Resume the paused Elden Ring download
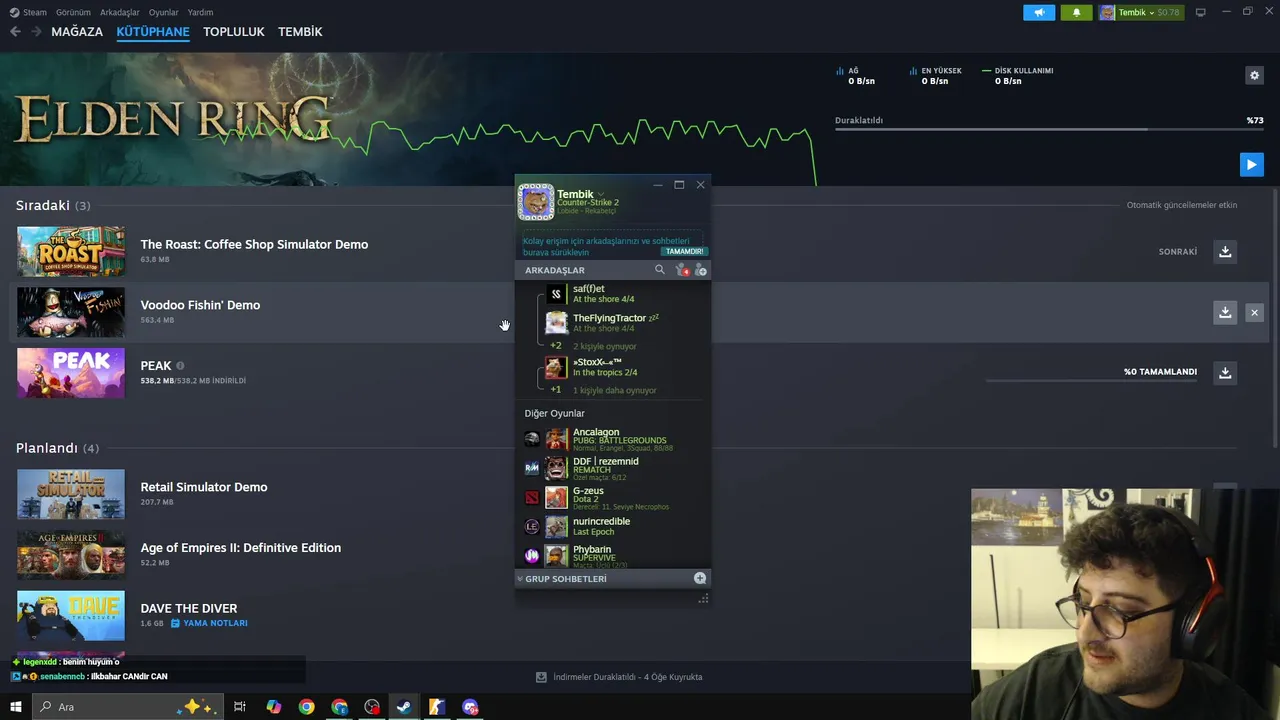Image resolution: width=1280 pixels, height=720 pixels. 1251,164
